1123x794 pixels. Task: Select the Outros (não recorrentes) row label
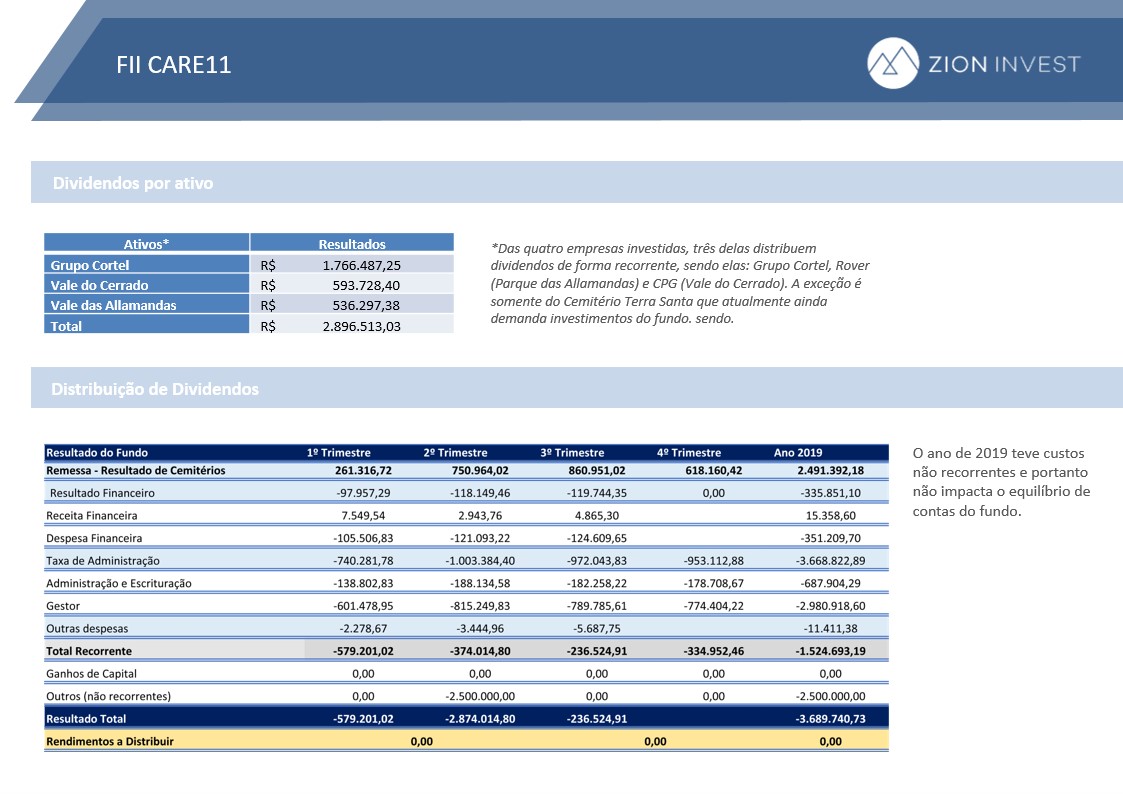pyautogui.click(x=108, y=696)
